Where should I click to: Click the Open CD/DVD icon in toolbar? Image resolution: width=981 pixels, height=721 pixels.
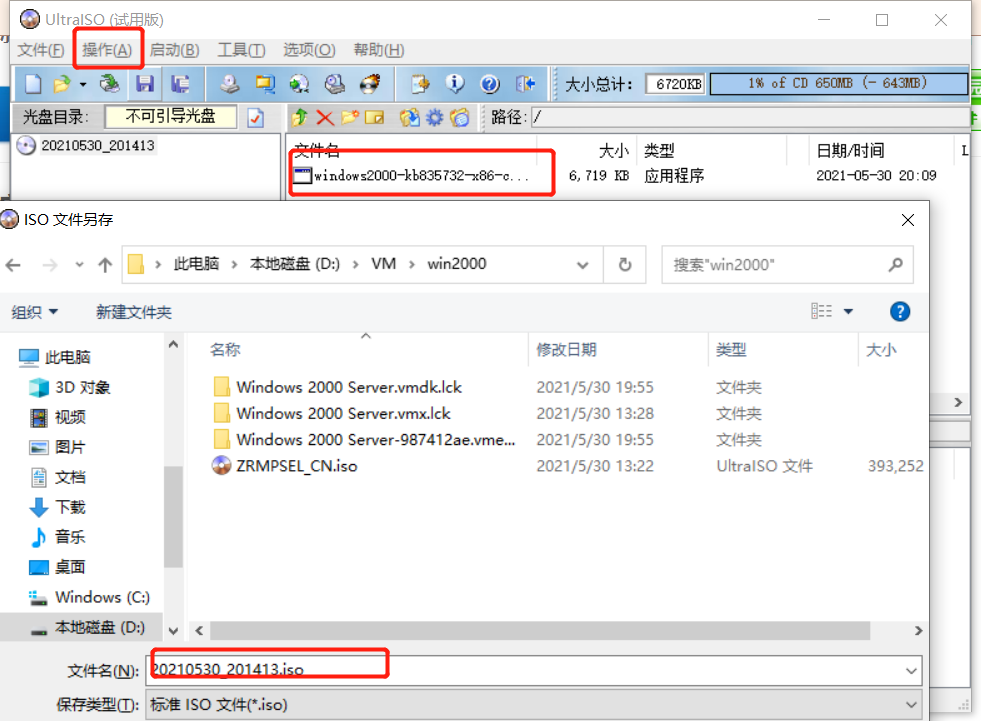(x=109, y=83)
